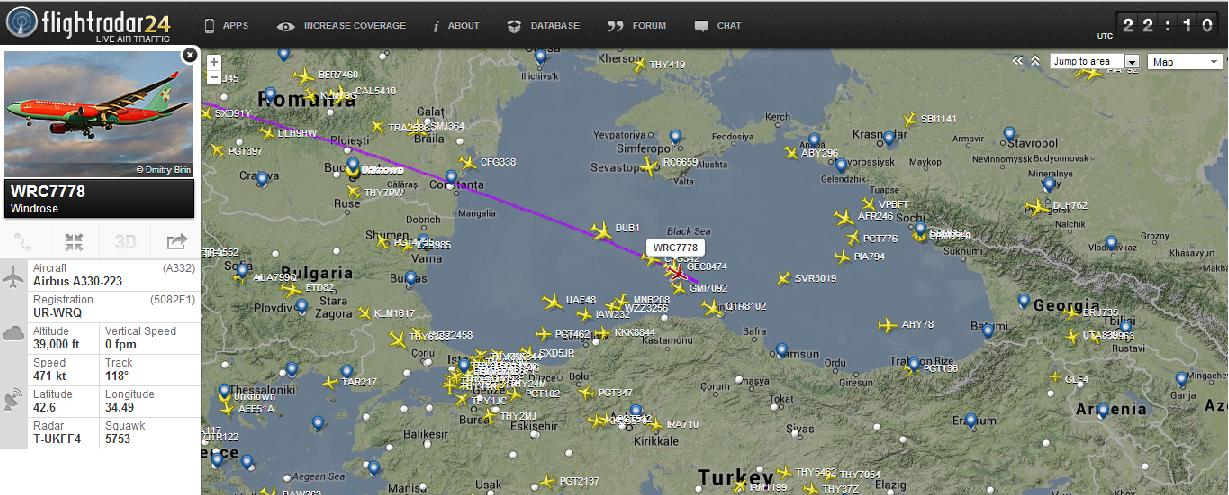Collapse toolbar with double left chevrons
Image resolution: width=1229 pixels, height=495 pixels.
click(x=1019, y=61)
